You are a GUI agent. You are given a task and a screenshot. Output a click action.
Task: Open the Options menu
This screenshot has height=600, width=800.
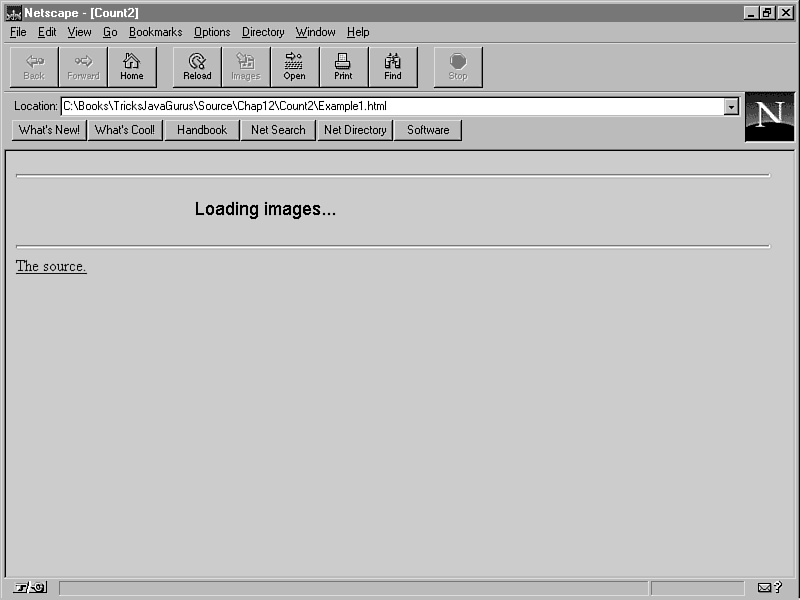[x=212, y=32]
